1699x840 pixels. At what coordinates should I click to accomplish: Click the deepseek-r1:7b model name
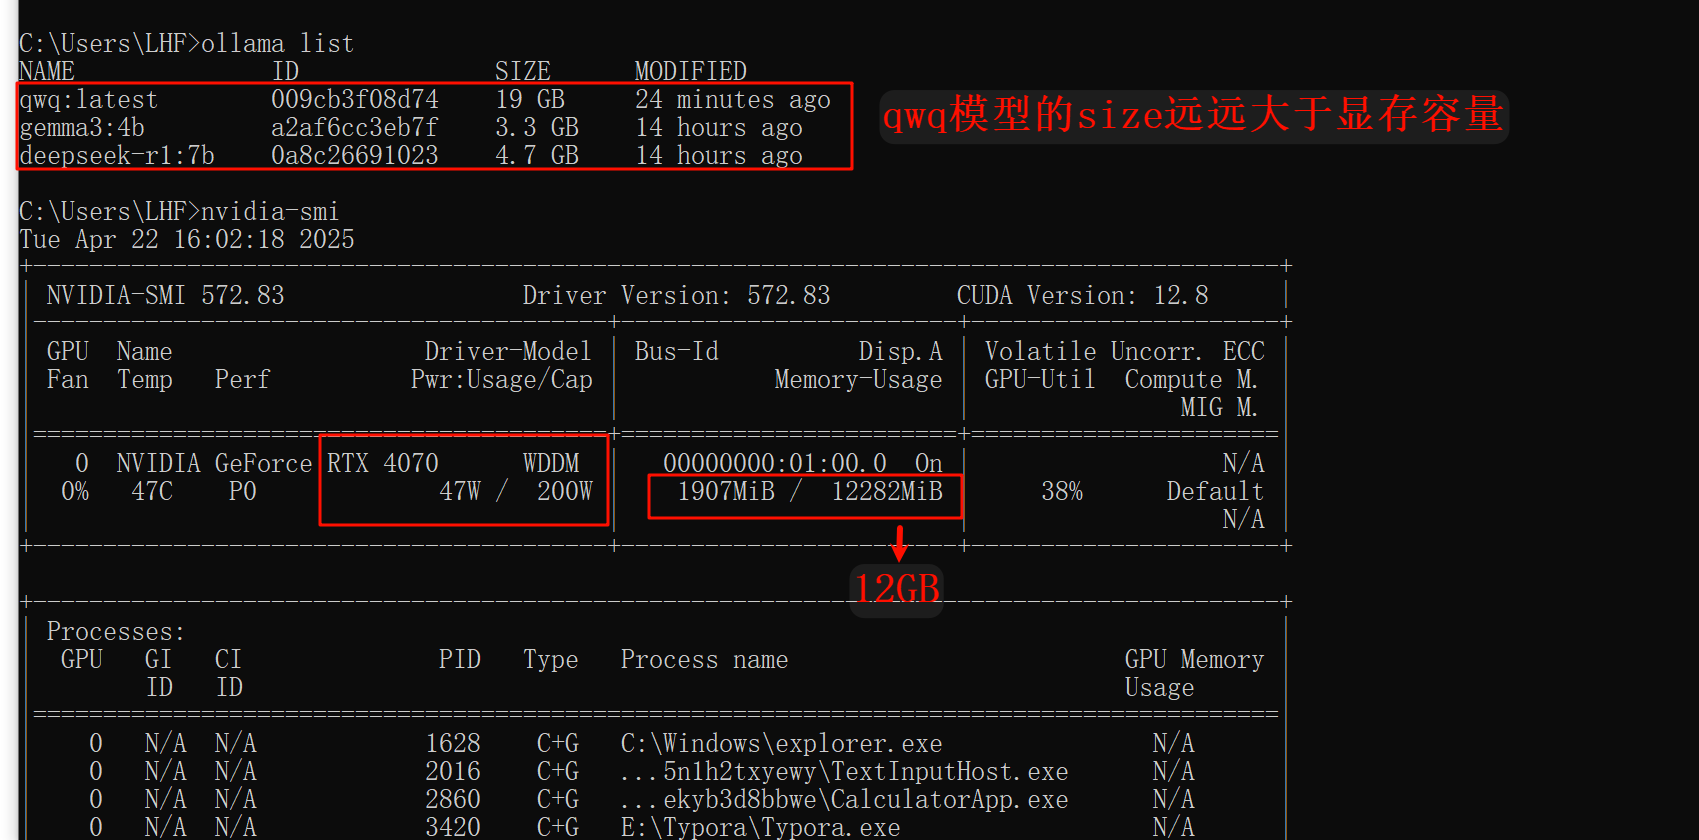[117, 156]
